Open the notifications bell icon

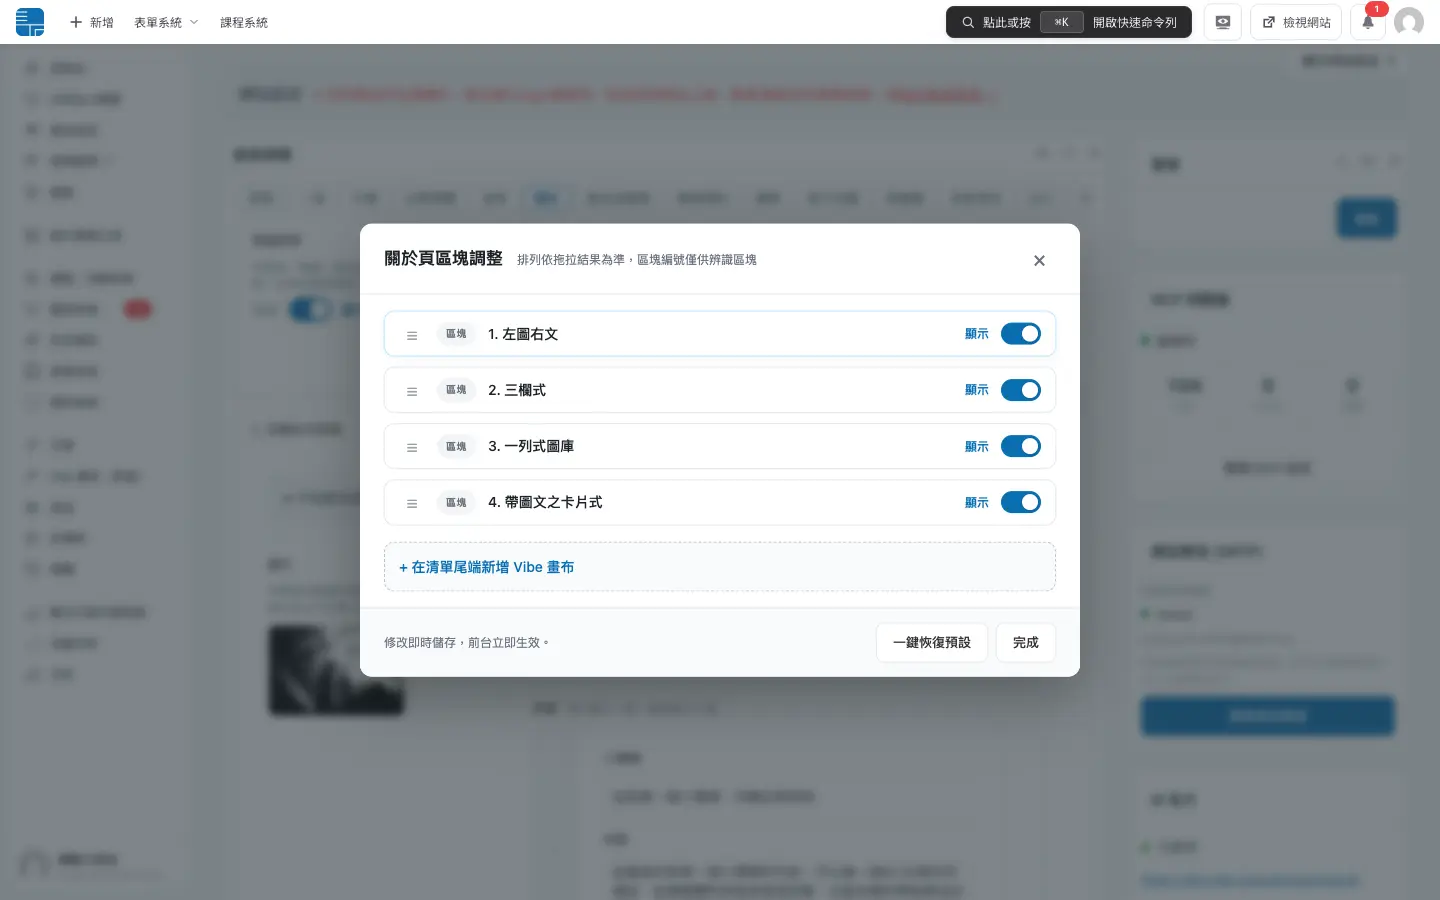coord(1368,22)
